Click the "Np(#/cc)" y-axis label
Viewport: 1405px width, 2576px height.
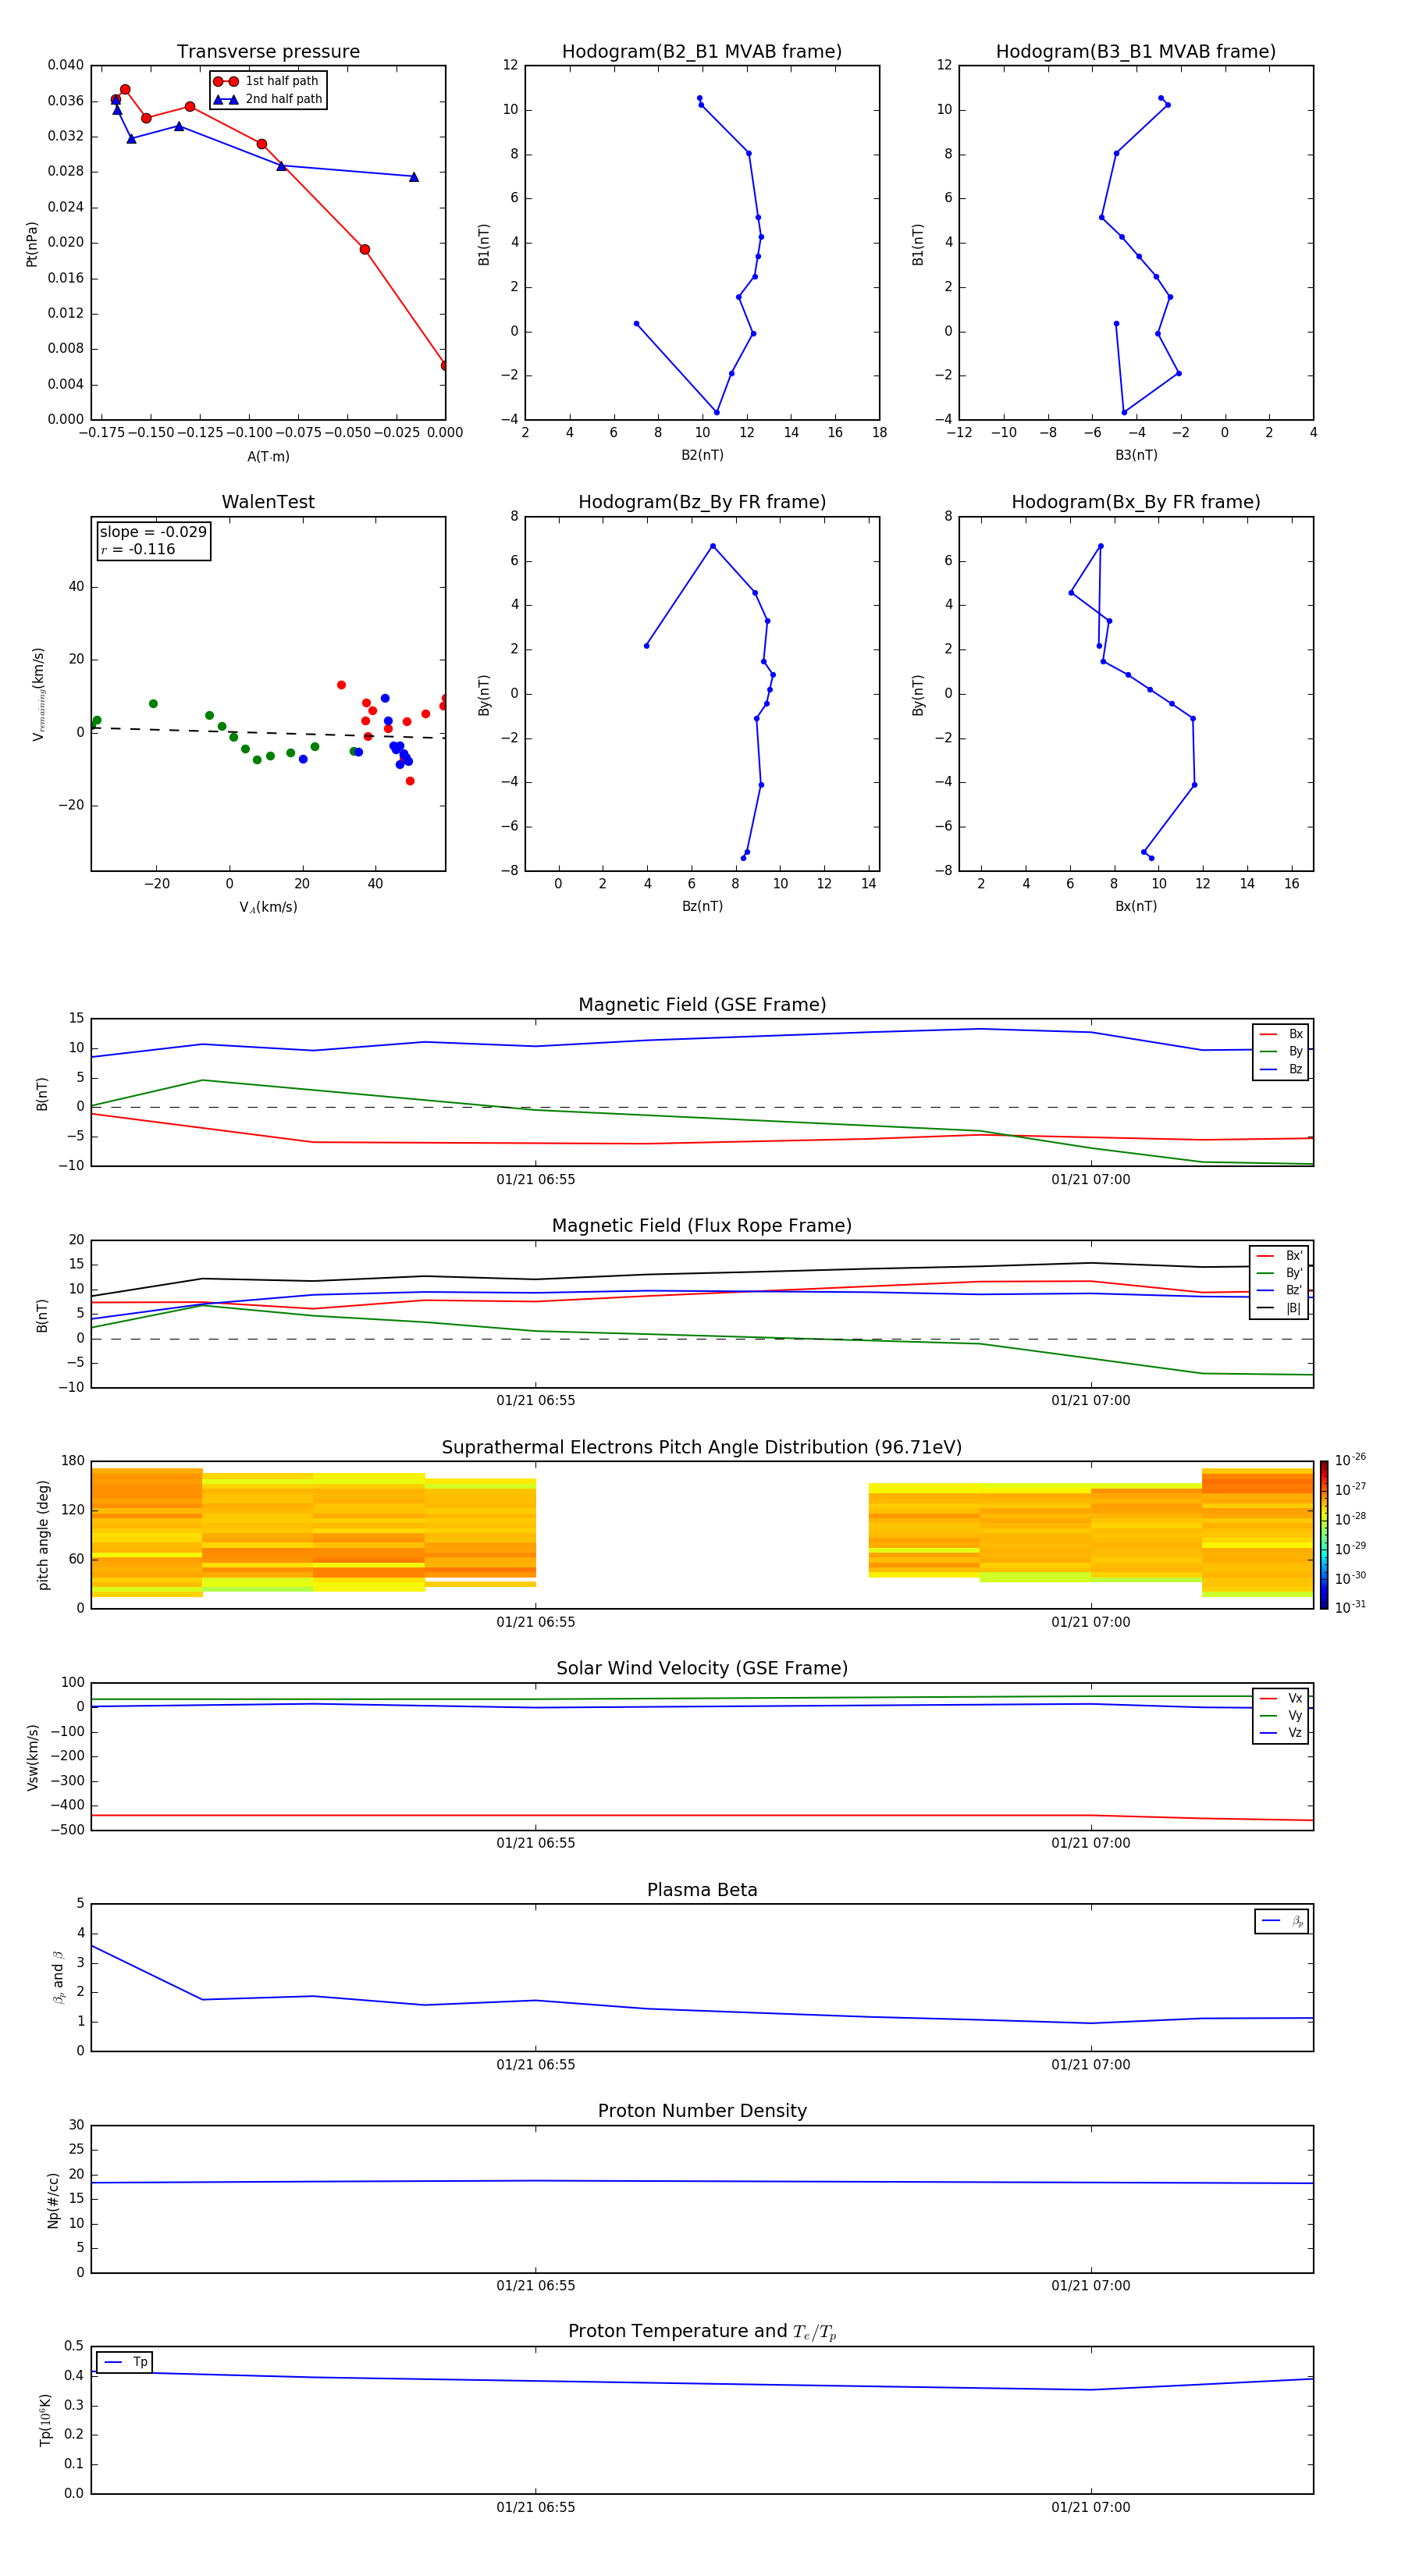[x=53, y=2200]
